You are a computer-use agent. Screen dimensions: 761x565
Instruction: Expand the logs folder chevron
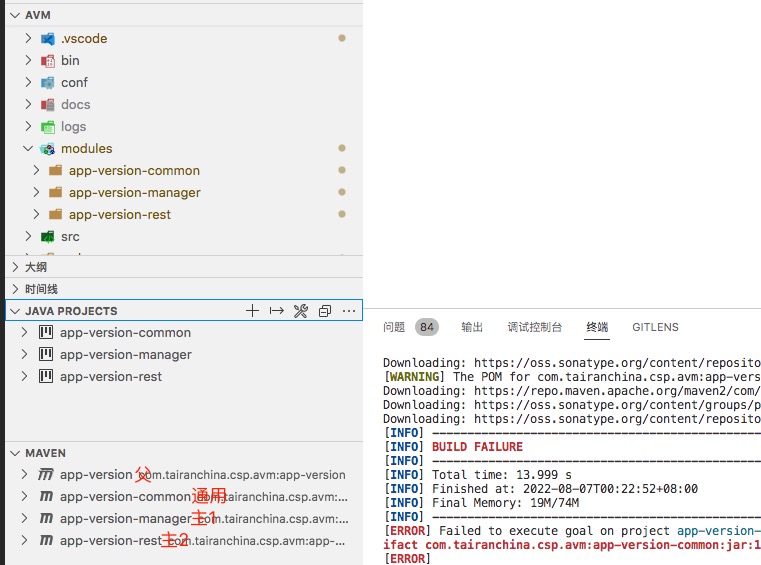pos(28,126)
